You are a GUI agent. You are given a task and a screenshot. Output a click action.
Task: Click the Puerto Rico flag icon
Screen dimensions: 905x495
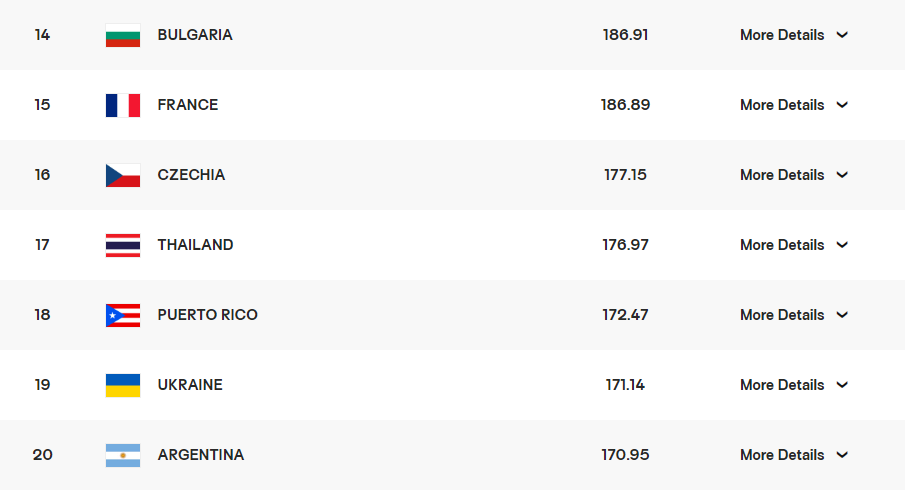(123, 315)
